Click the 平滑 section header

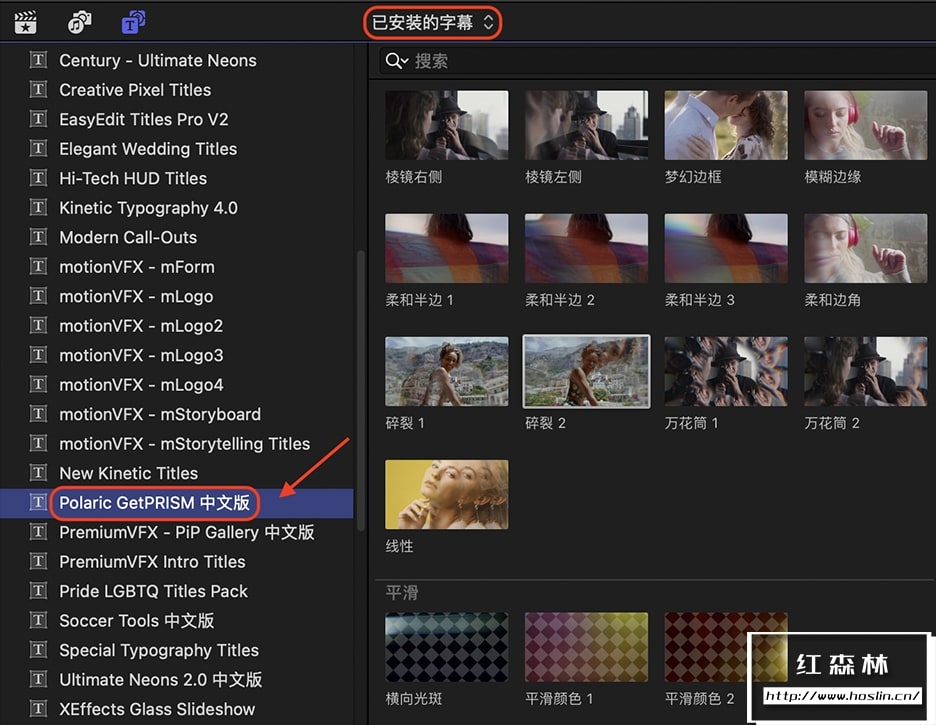point(402,593)
